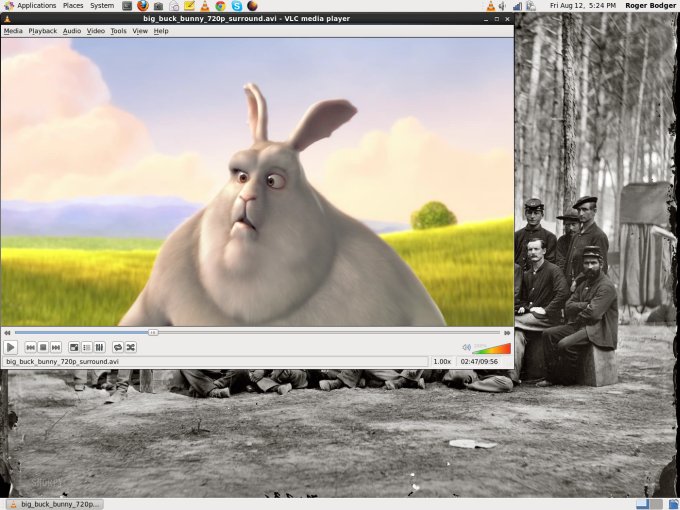Open the System menu in the top panel
680x510 pixels.
tap(102, 6)
